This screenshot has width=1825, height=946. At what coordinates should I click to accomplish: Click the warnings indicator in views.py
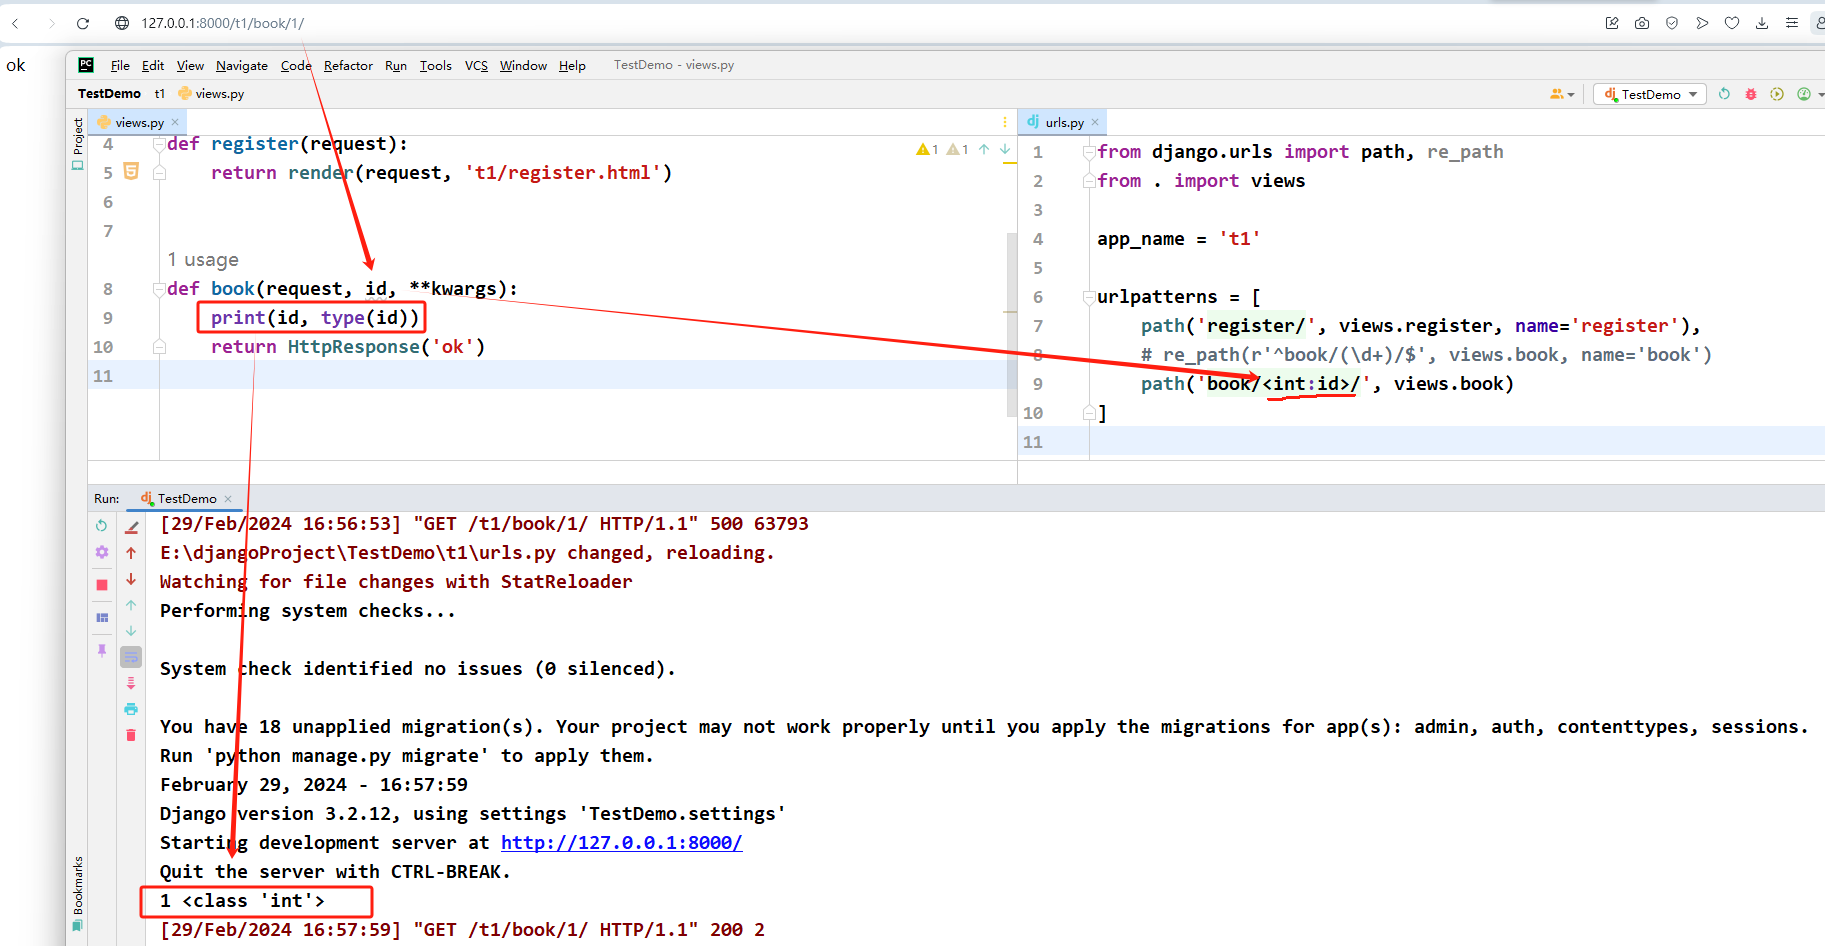(942, 149)
